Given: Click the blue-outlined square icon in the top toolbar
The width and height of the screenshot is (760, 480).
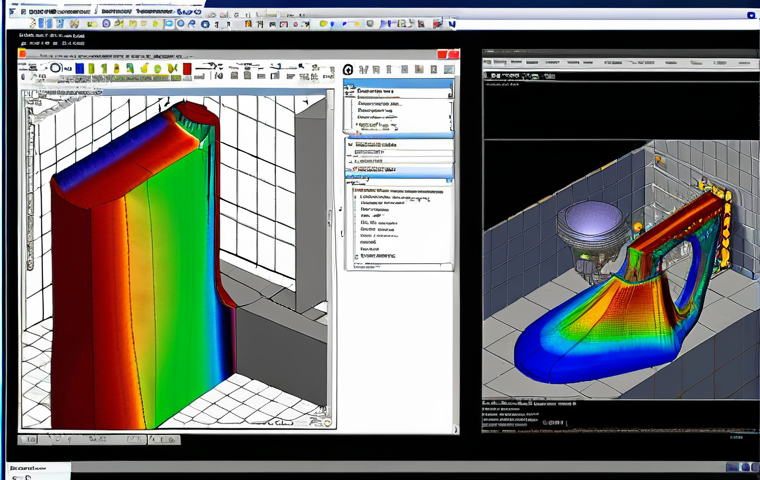Looking at the screenshot, I should (x=169, y=23).
